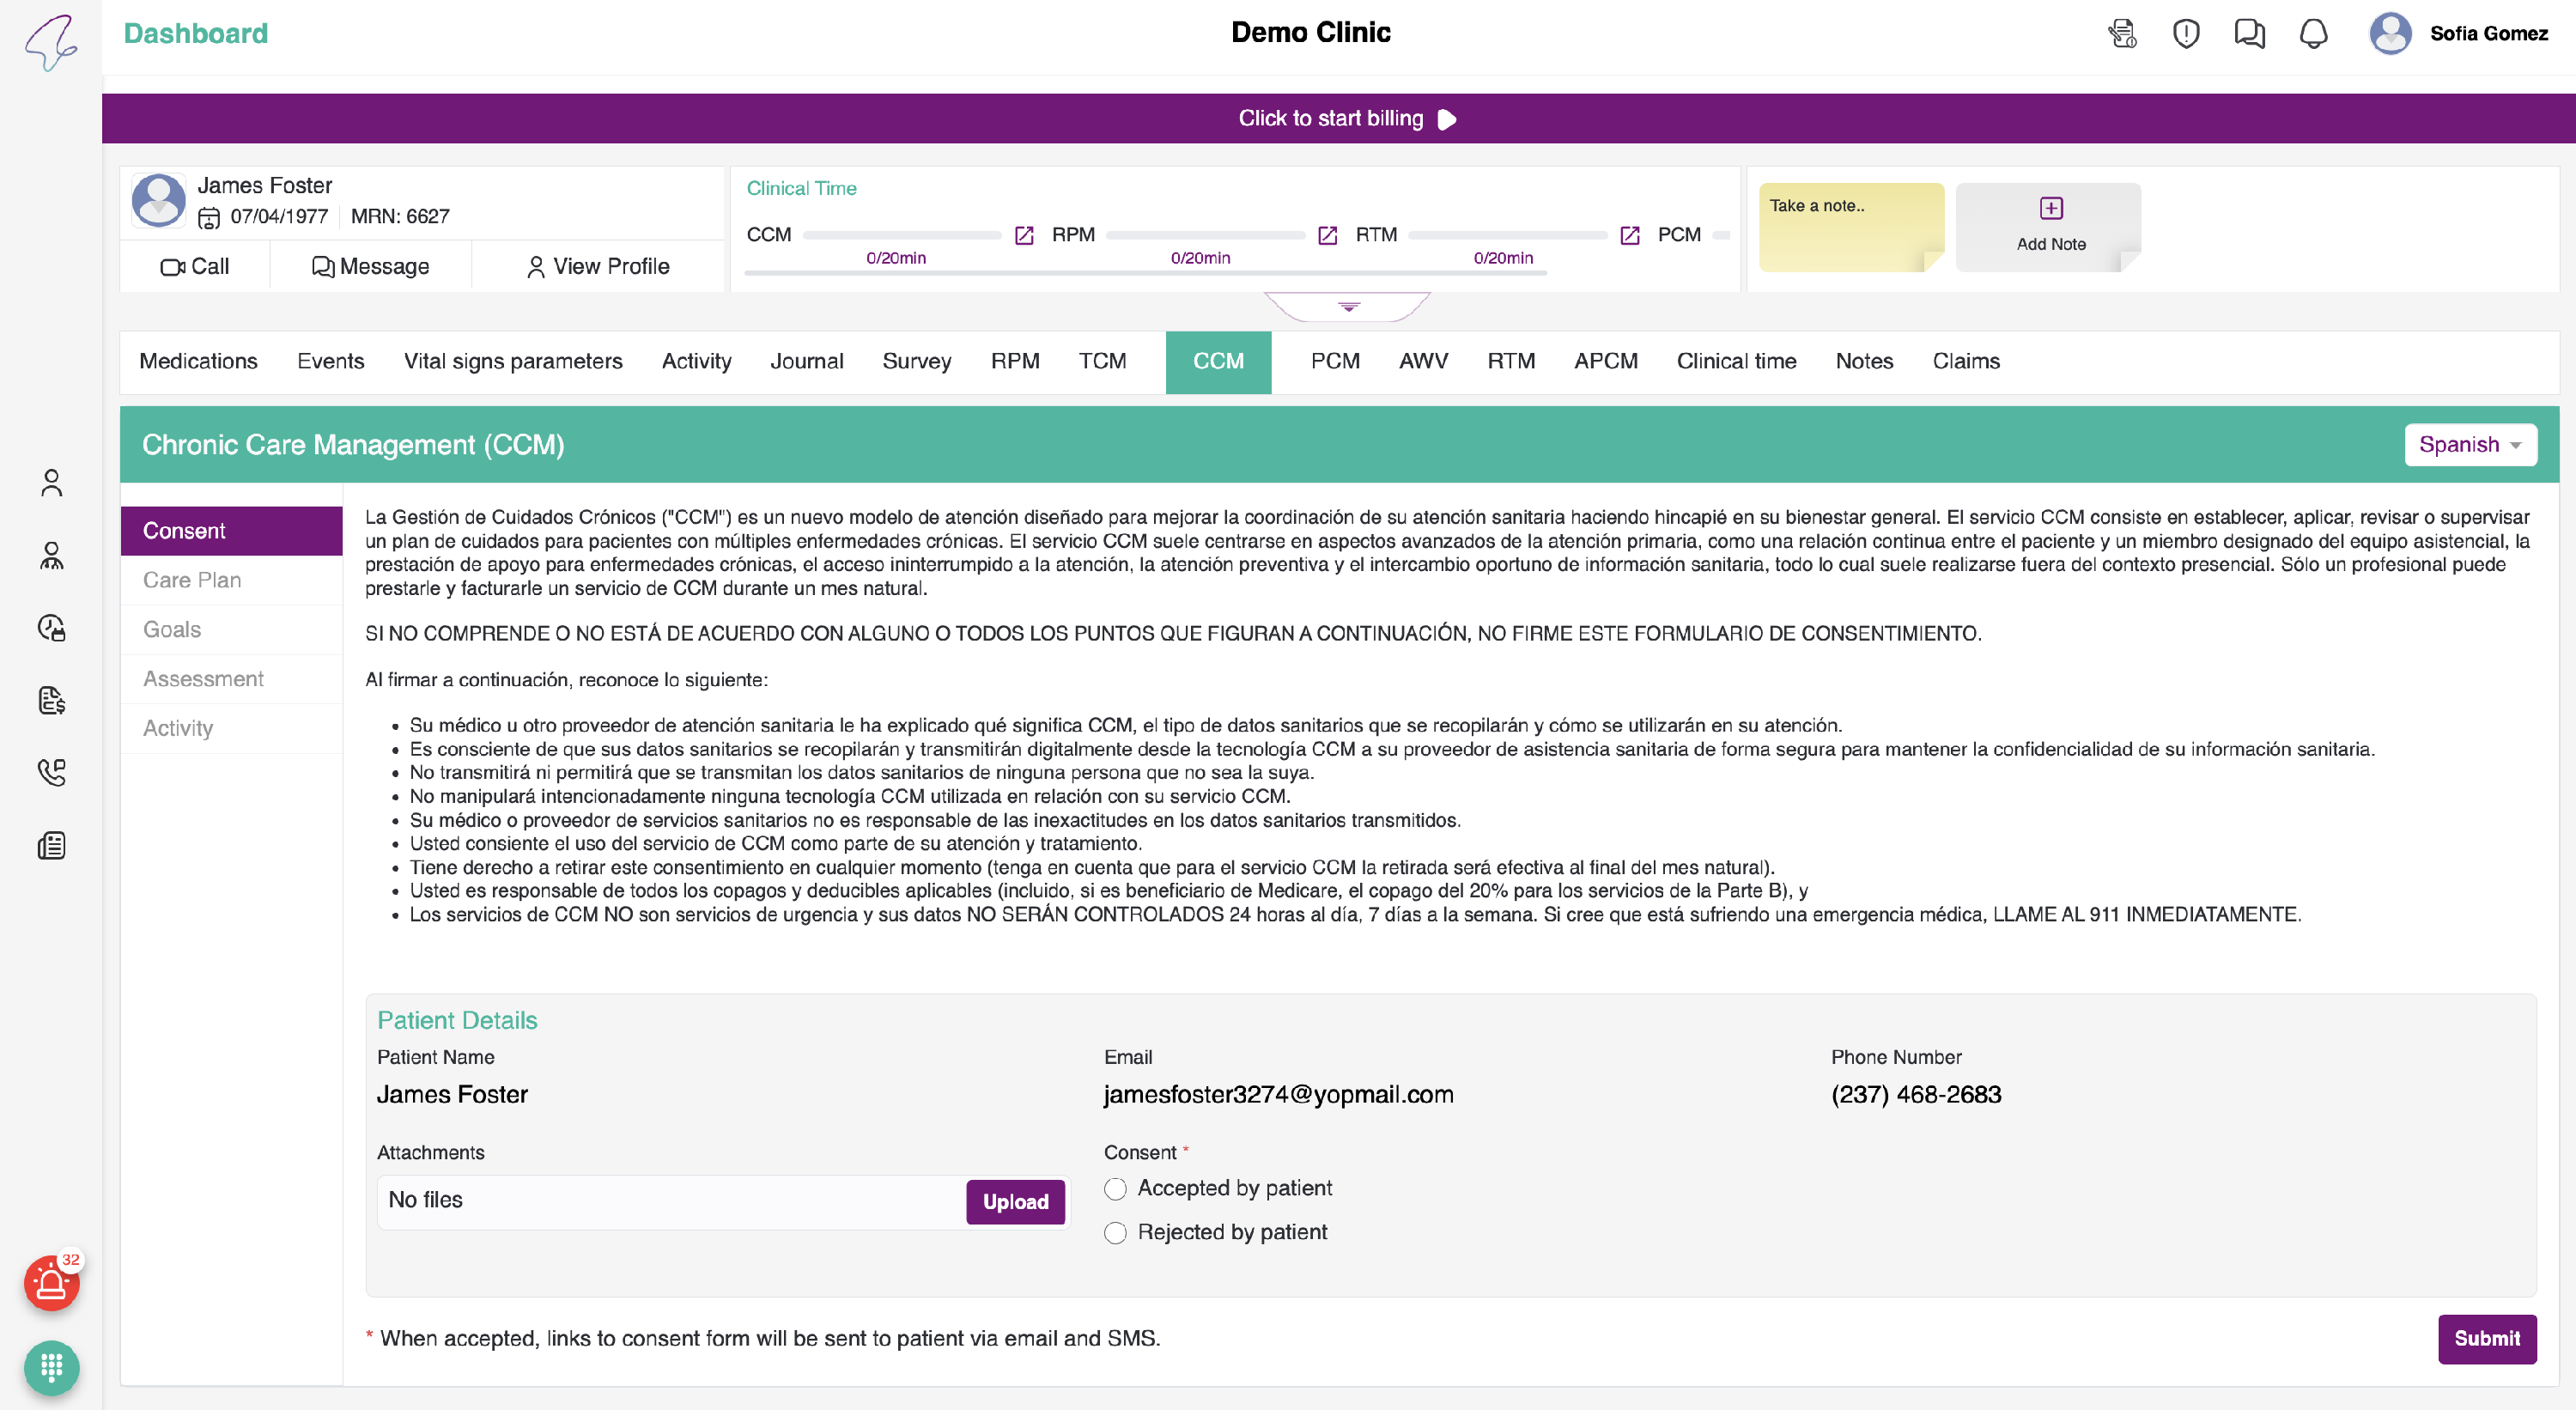Screen dimensions: 2576x1410
Task: Click the phone calls icon in sidebar
Action: click(51, 772)
